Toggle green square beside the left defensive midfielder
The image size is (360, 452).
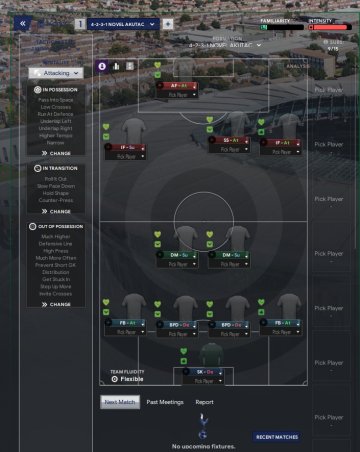pos(158,244)
